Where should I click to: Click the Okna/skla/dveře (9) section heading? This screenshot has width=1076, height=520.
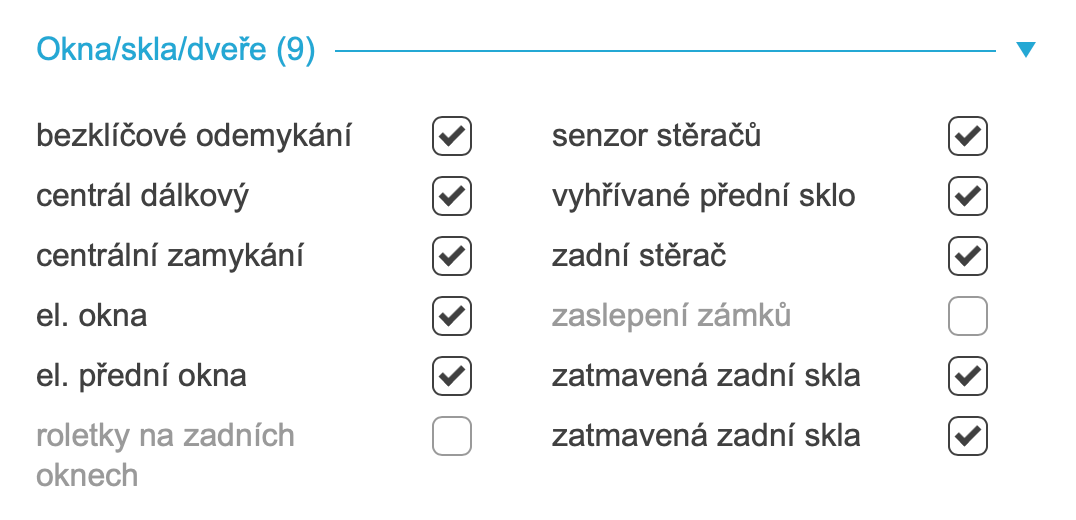click(x=176, y=49)
